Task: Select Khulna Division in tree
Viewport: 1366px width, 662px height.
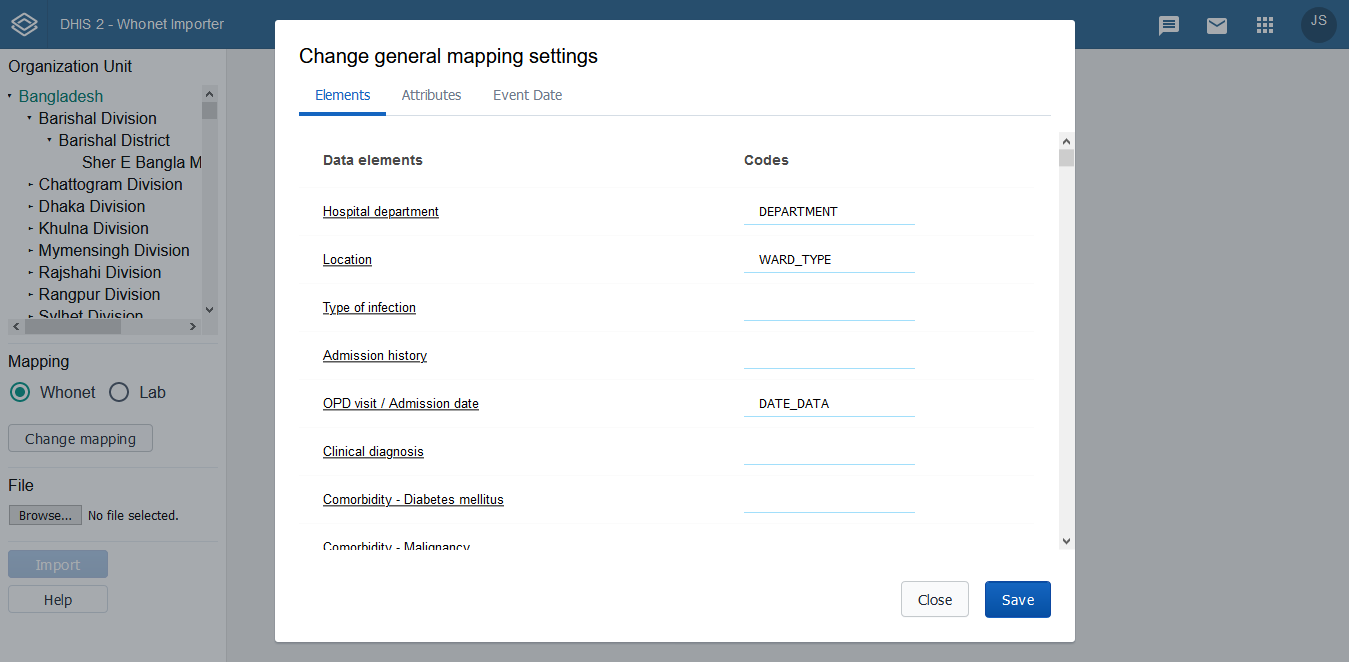Action: click(94, 229)
